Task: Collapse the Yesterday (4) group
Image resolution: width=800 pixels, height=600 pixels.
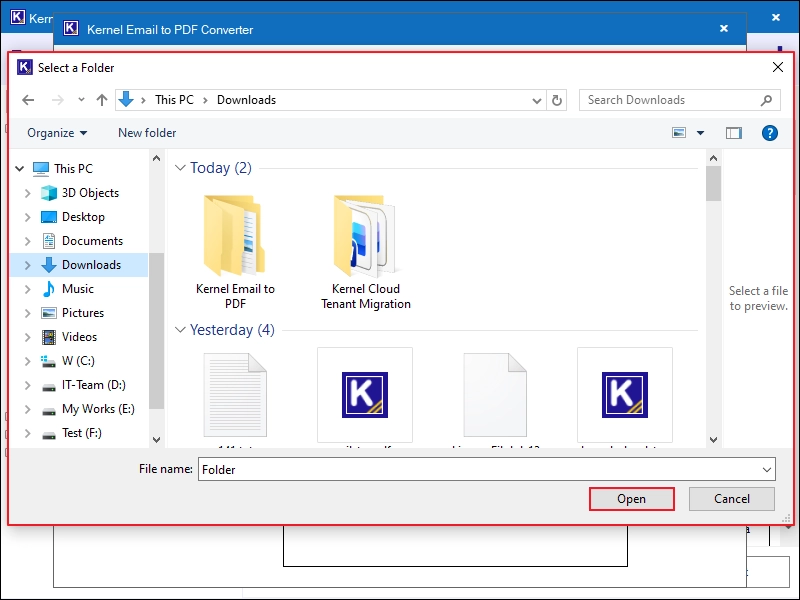Action: [x=180, y=330]
